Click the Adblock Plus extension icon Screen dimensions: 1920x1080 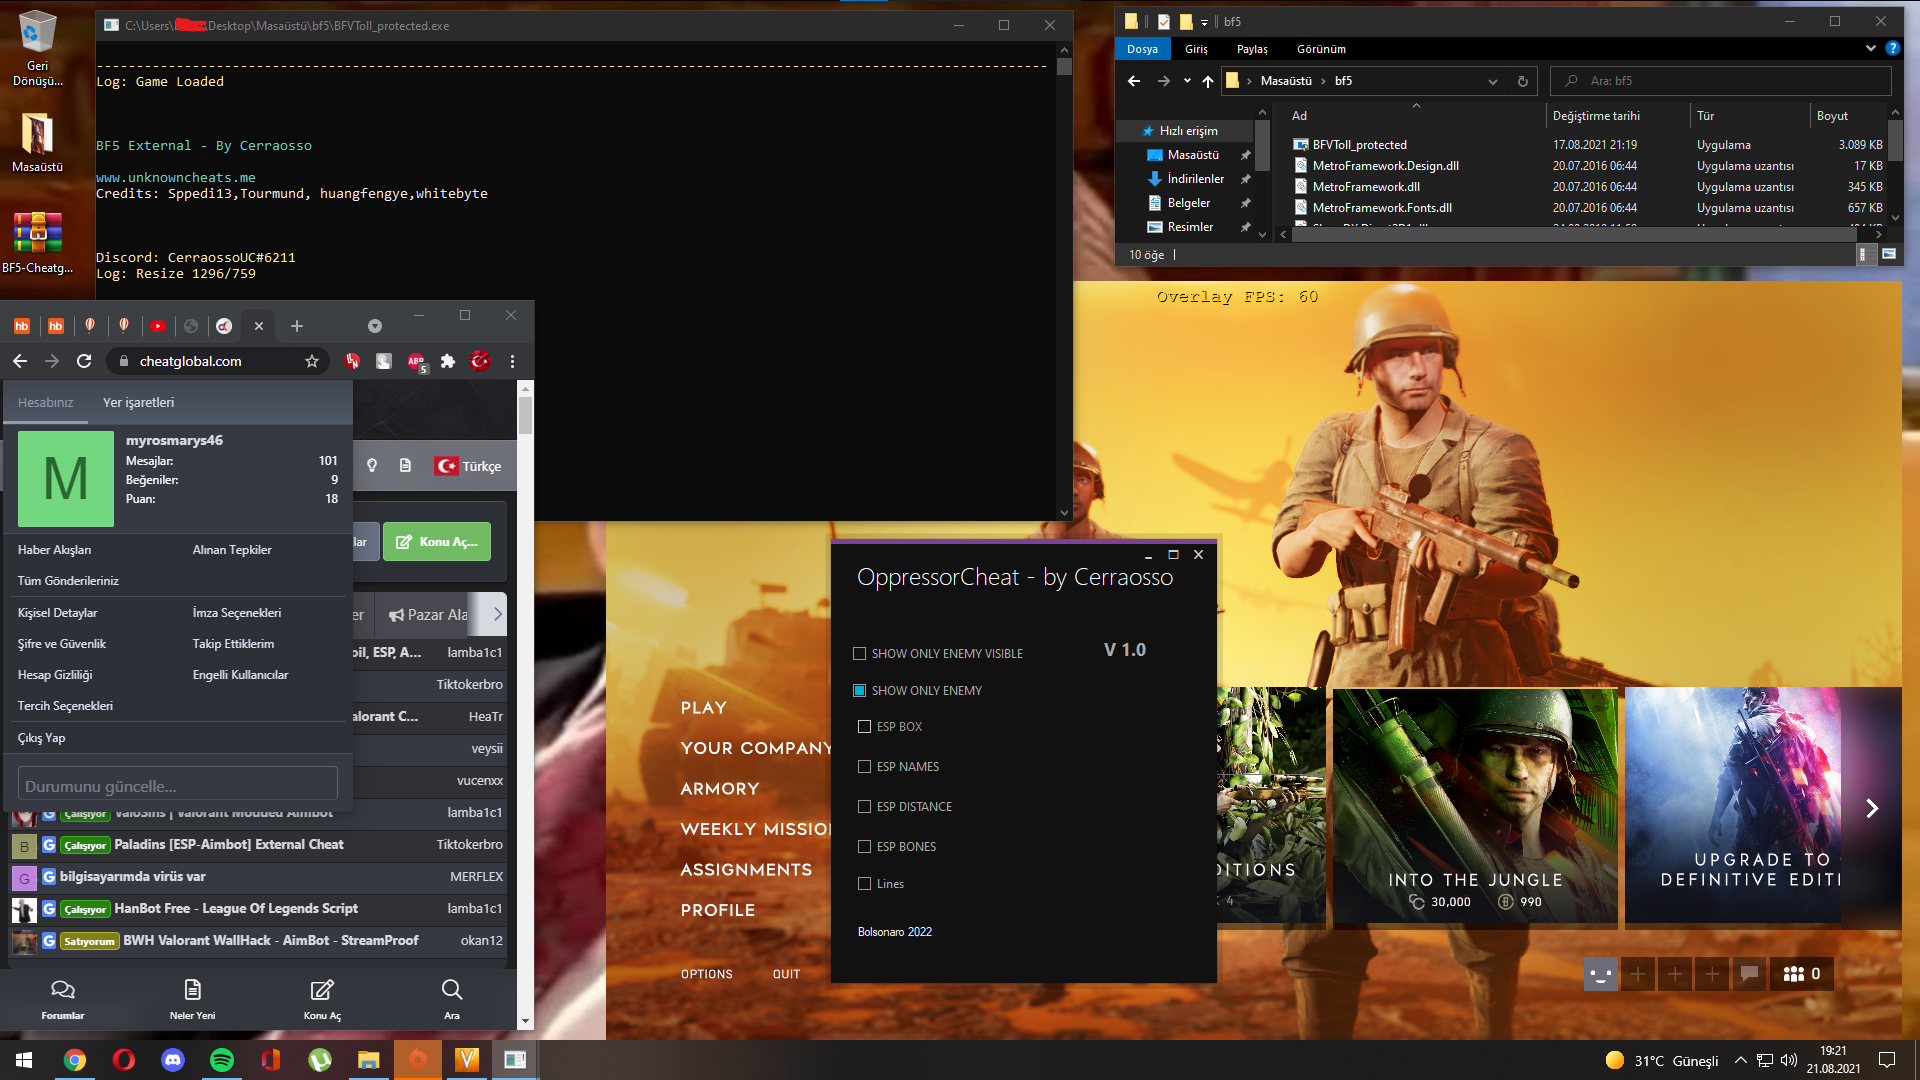pos(416,361)
